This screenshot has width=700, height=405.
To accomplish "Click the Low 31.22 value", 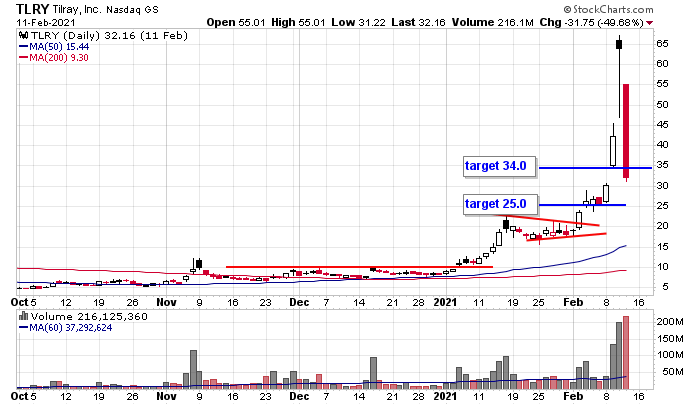I will click(x=358, y=22).
